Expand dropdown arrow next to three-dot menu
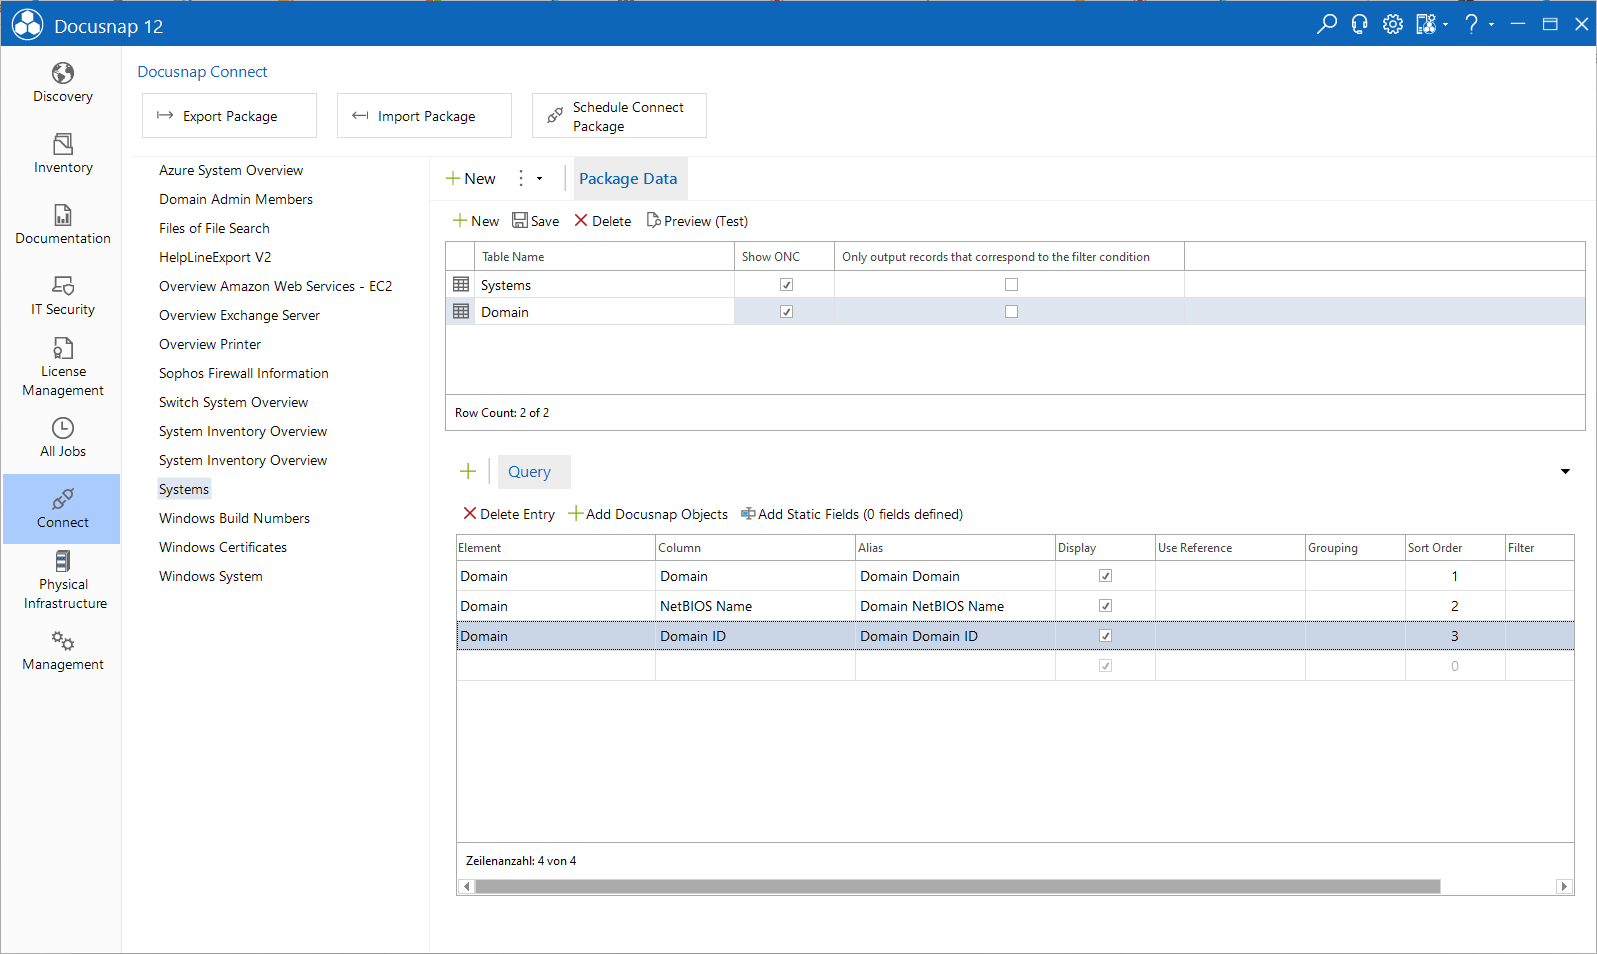Image resolution: width=1597 pixels, height=954 pixels. (x=540, y=179)
